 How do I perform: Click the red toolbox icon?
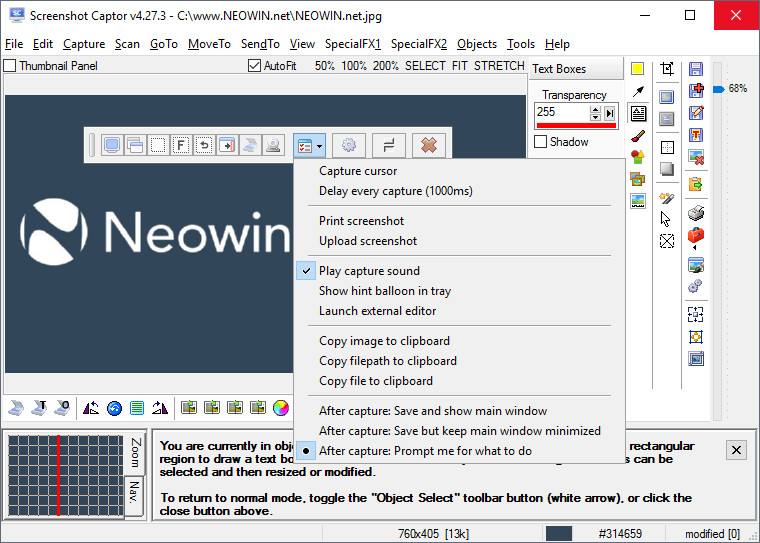tap(696, 235)
